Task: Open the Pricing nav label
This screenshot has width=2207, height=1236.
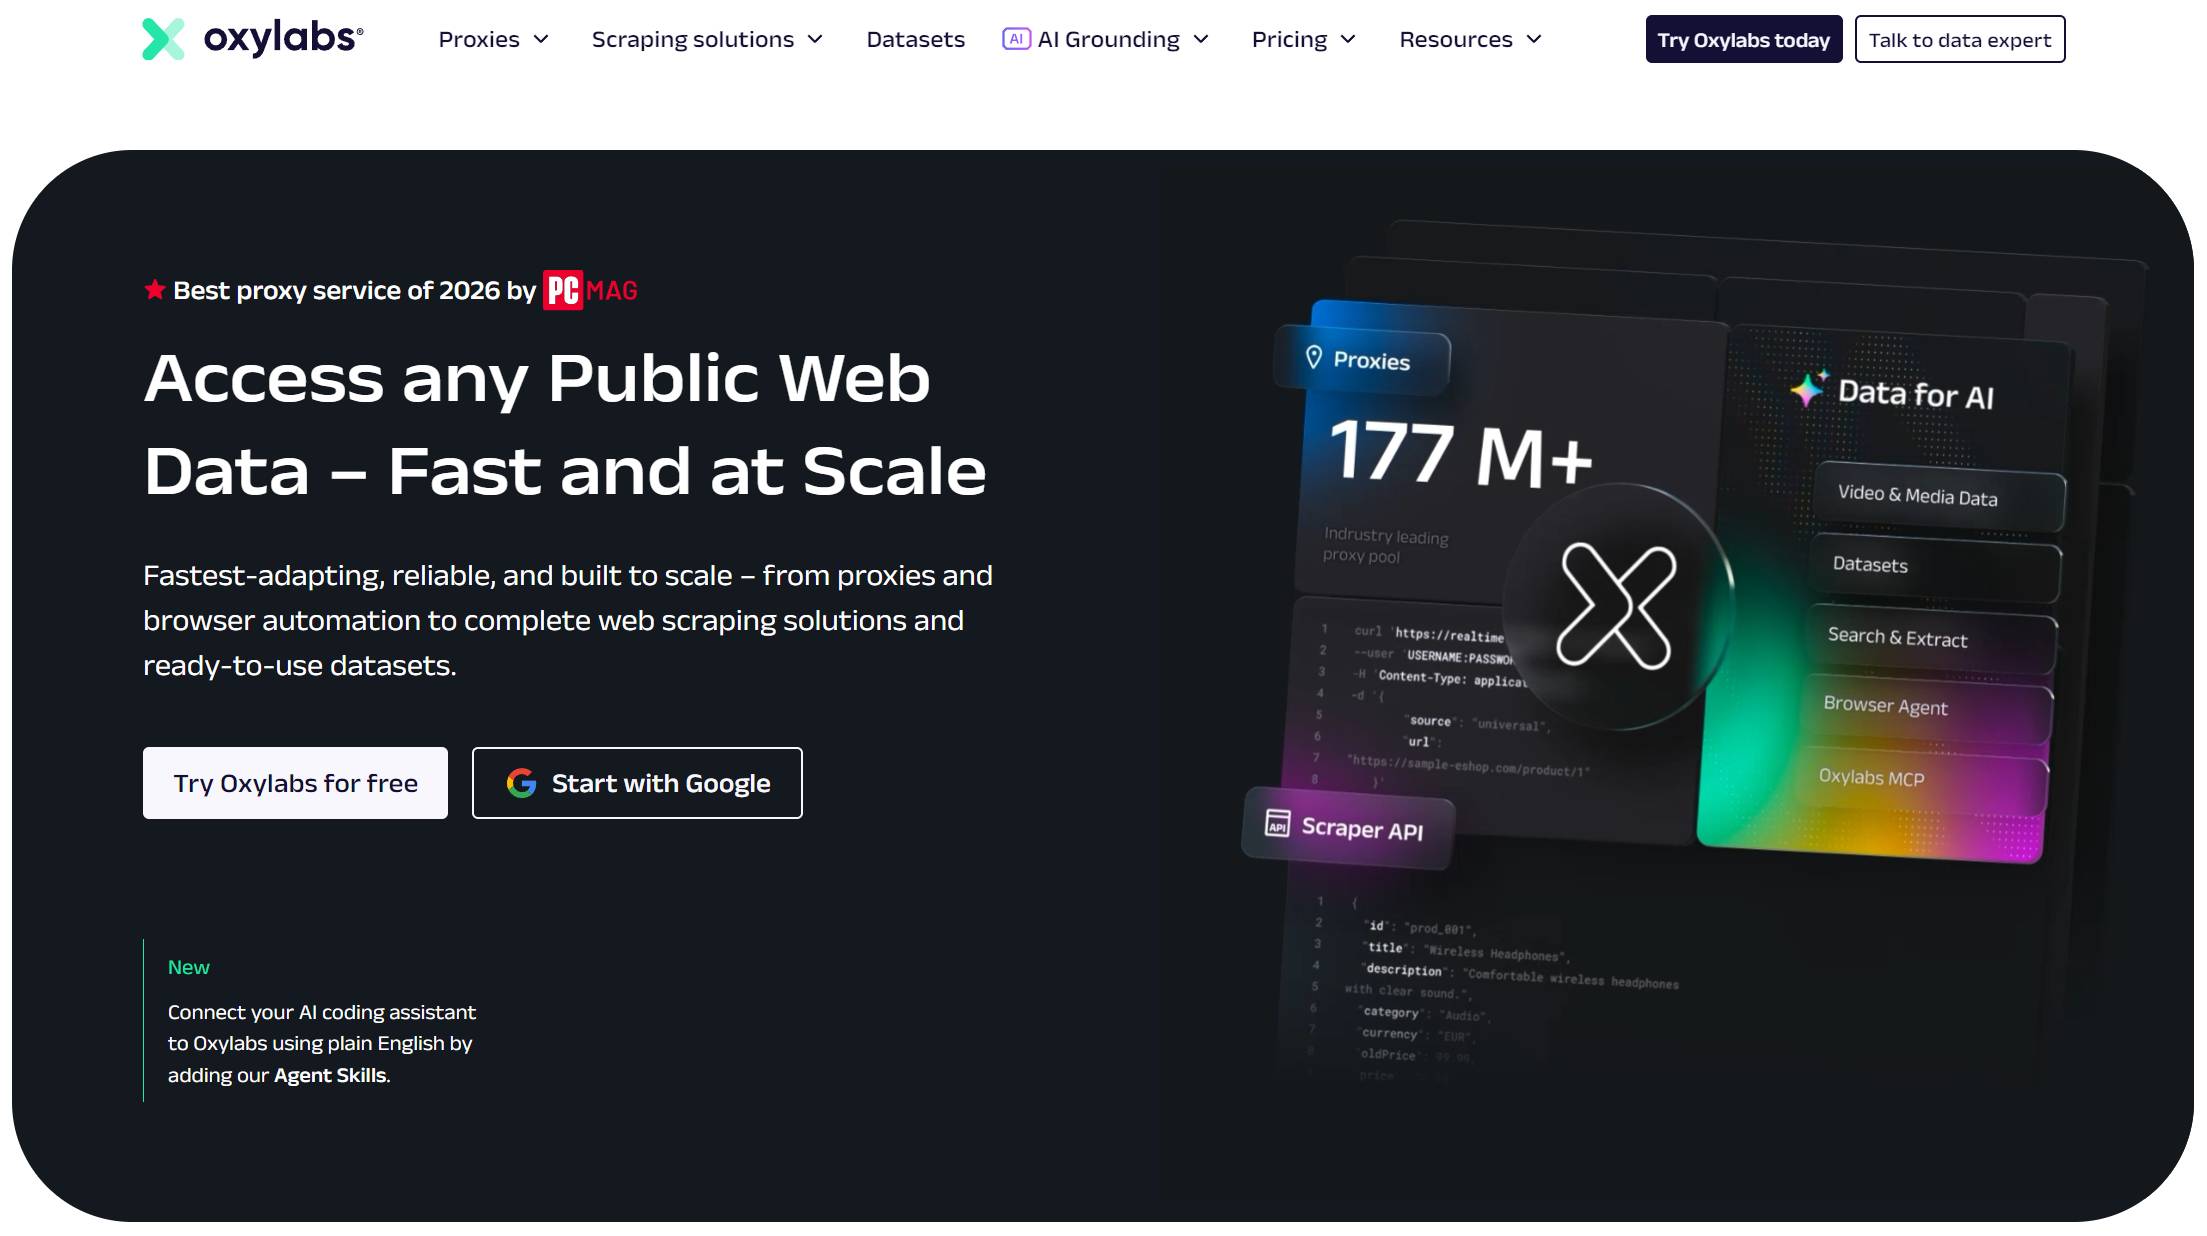Action: point(1289,39)
